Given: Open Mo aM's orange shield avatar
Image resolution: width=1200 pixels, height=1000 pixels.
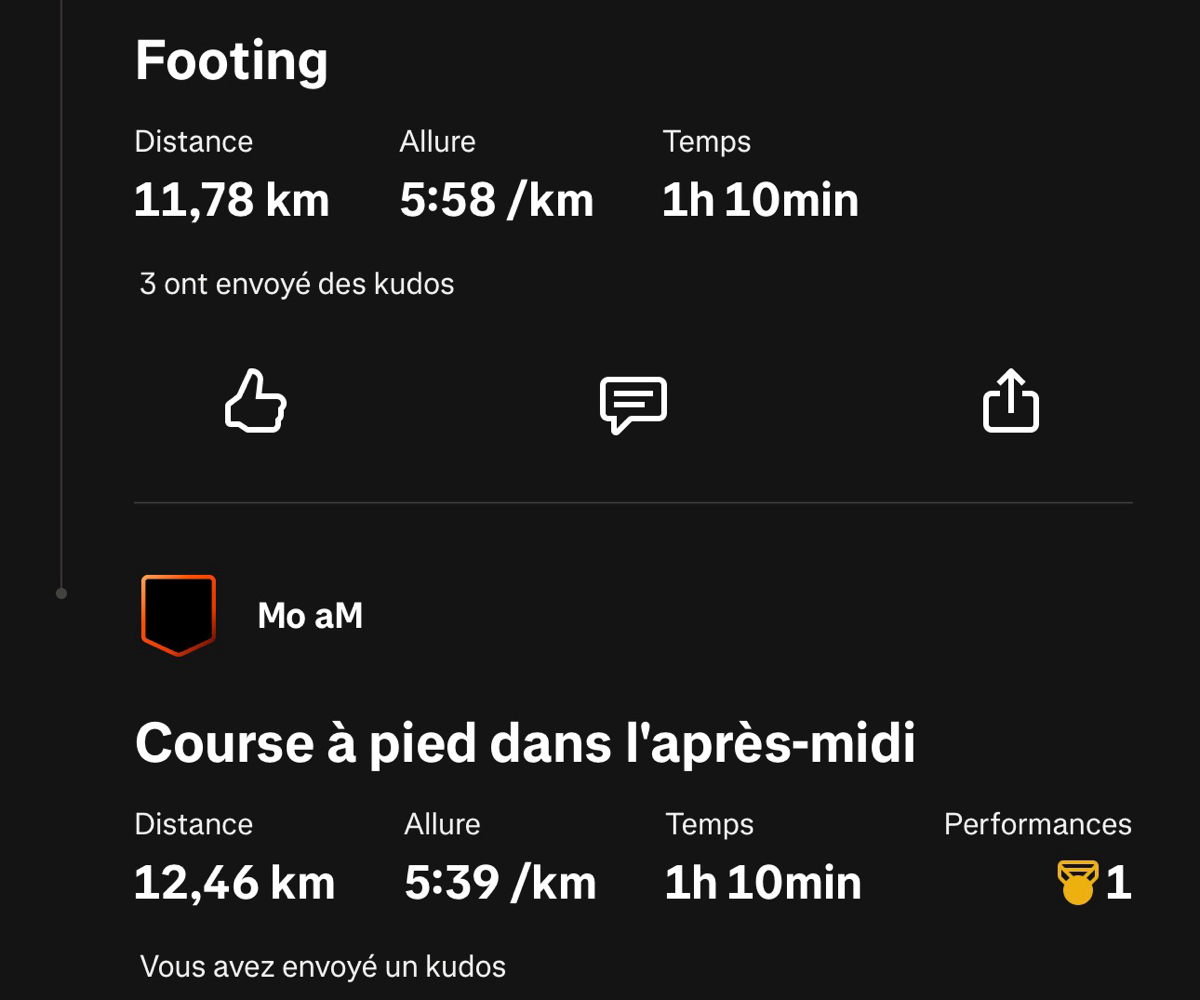Looking at the screenshot, I should tap(178, 615).
